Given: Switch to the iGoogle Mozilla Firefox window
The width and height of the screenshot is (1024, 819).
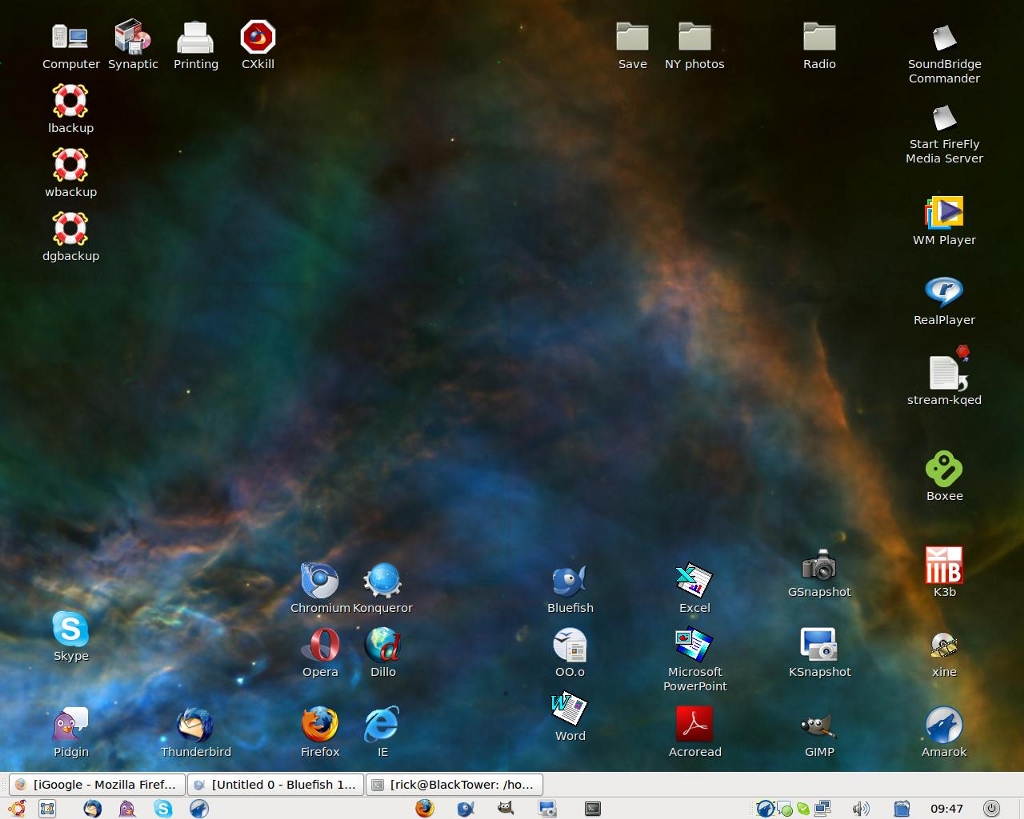Looking at the screenshot, I should (x=97, y=784).
